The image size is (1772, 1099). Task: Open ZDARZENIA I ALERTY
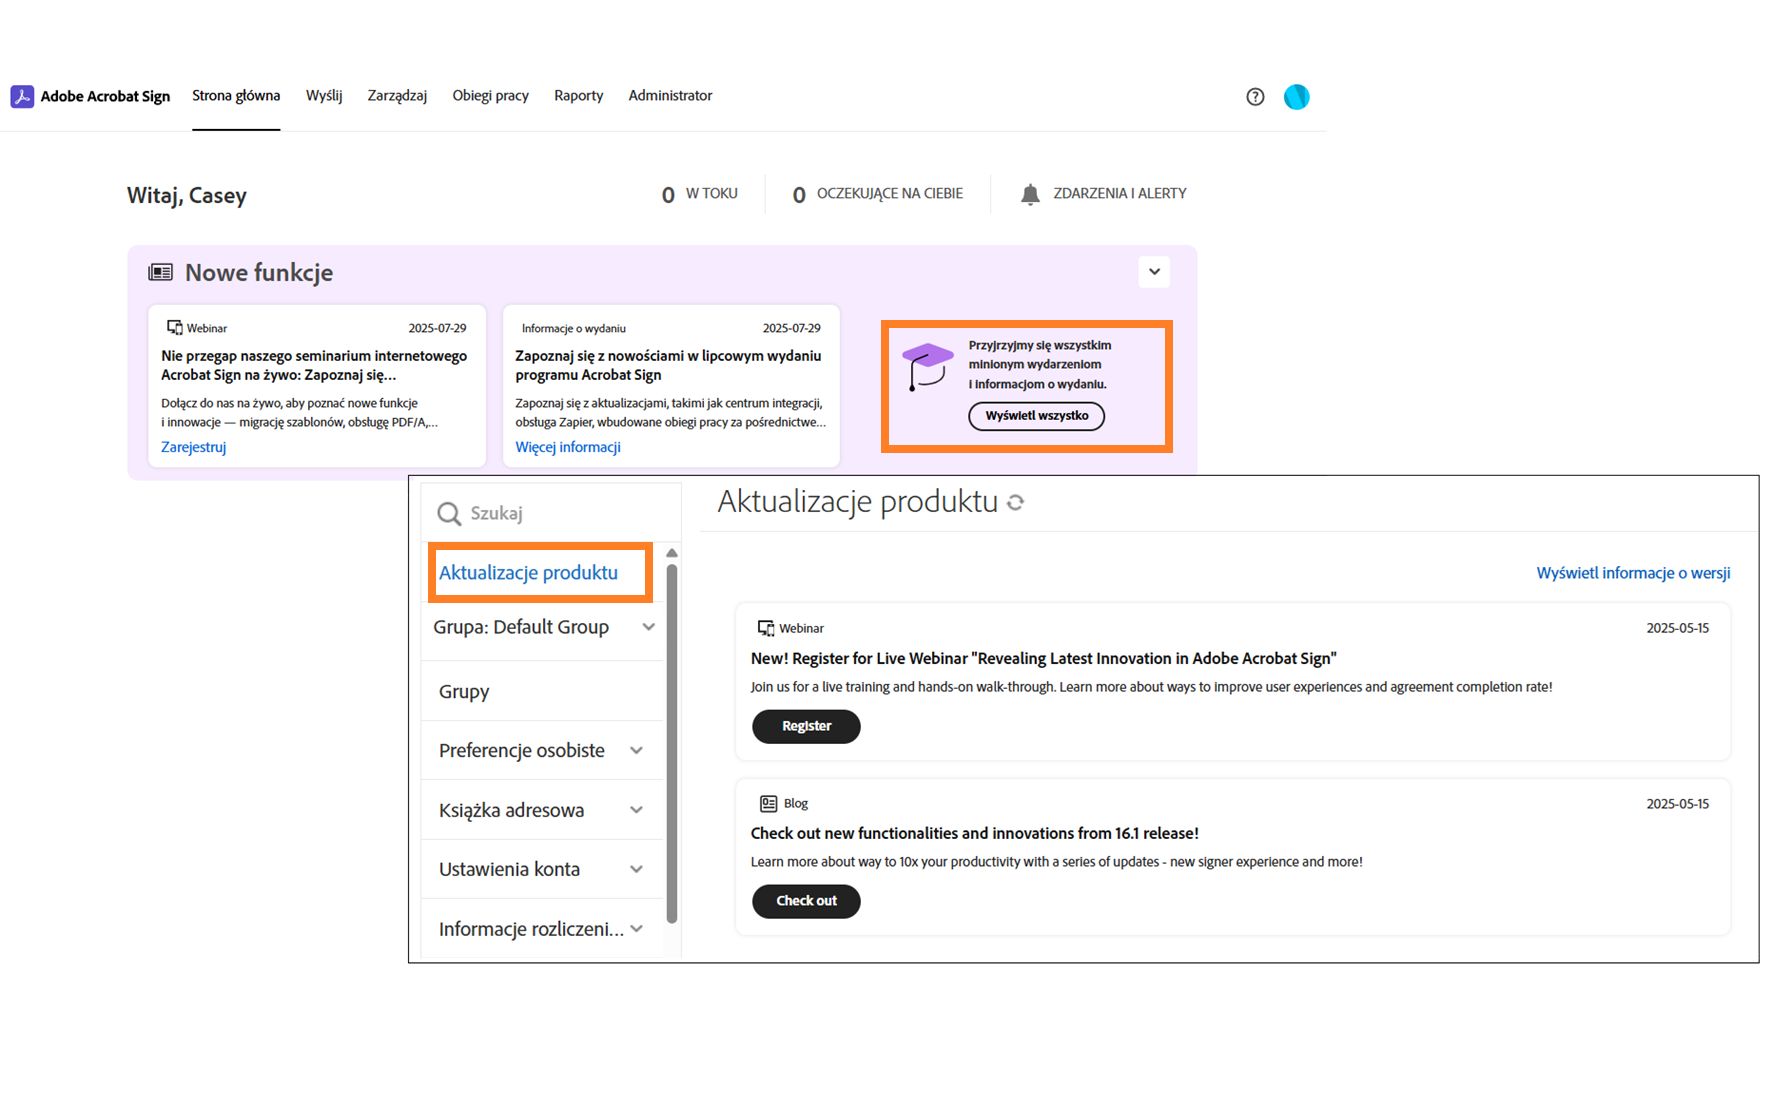[1103, 194]
